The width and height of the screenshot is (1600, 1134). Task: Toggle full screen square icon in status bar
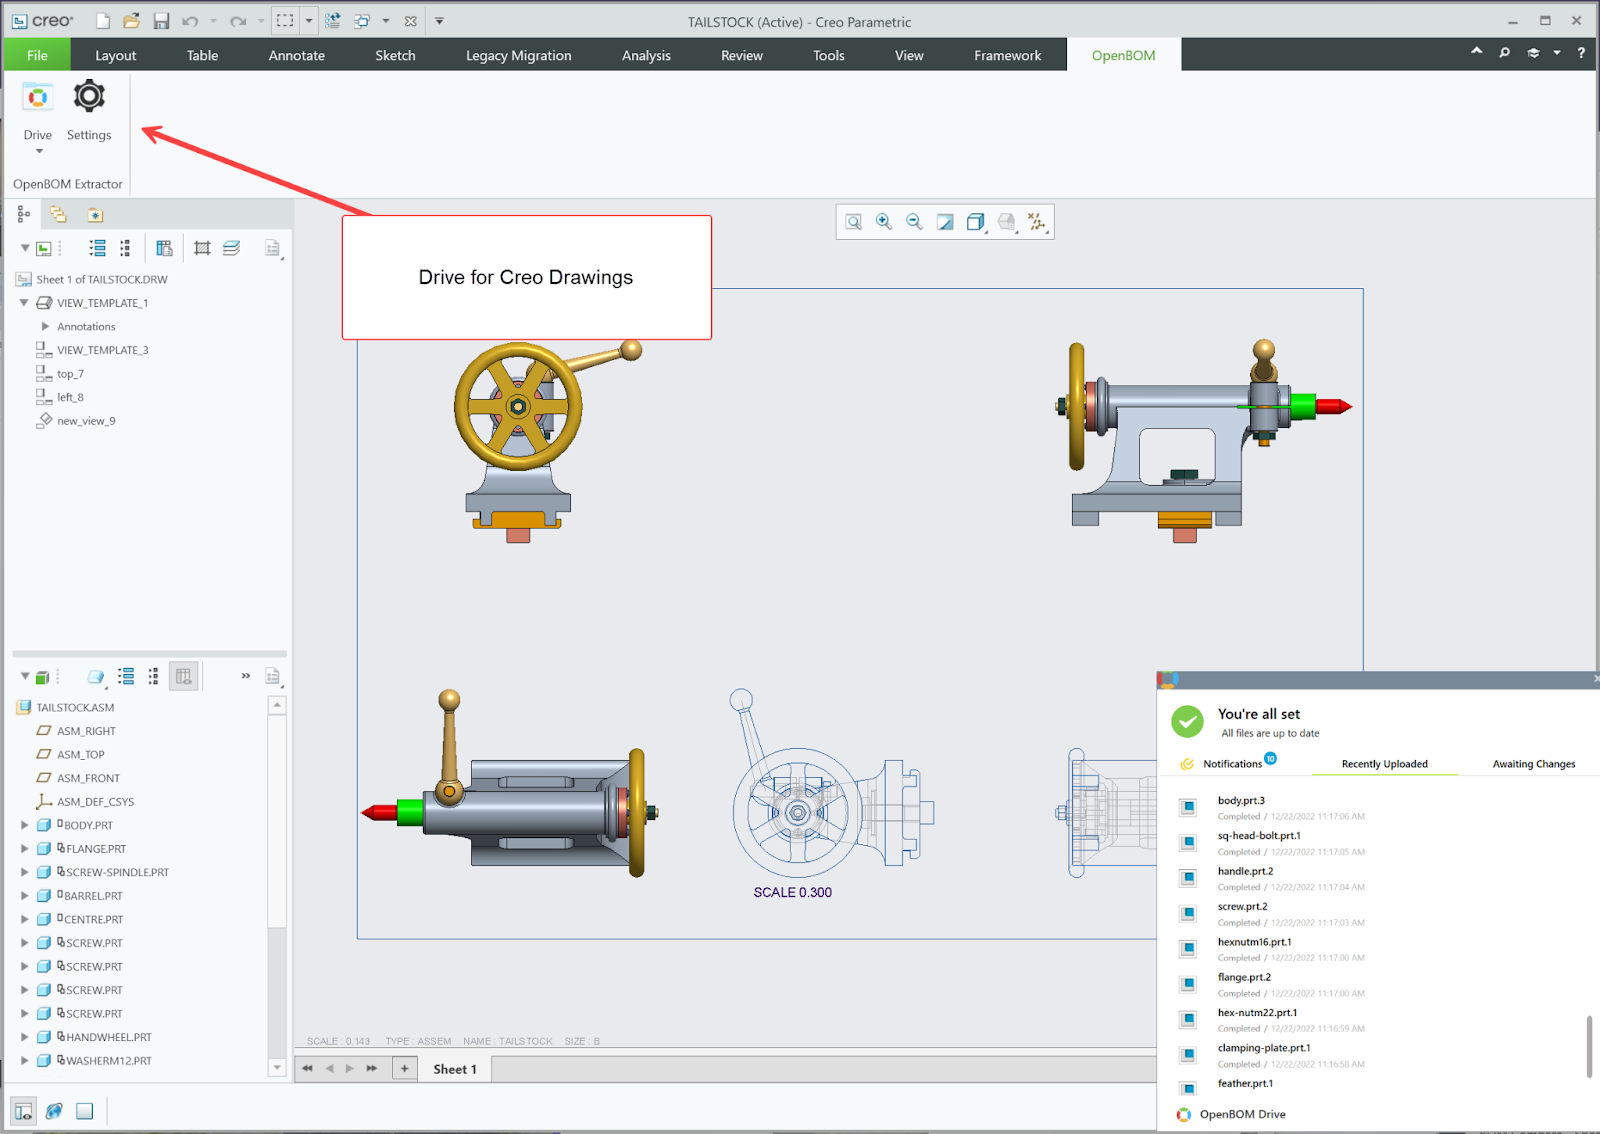[x=85, y=1111]
